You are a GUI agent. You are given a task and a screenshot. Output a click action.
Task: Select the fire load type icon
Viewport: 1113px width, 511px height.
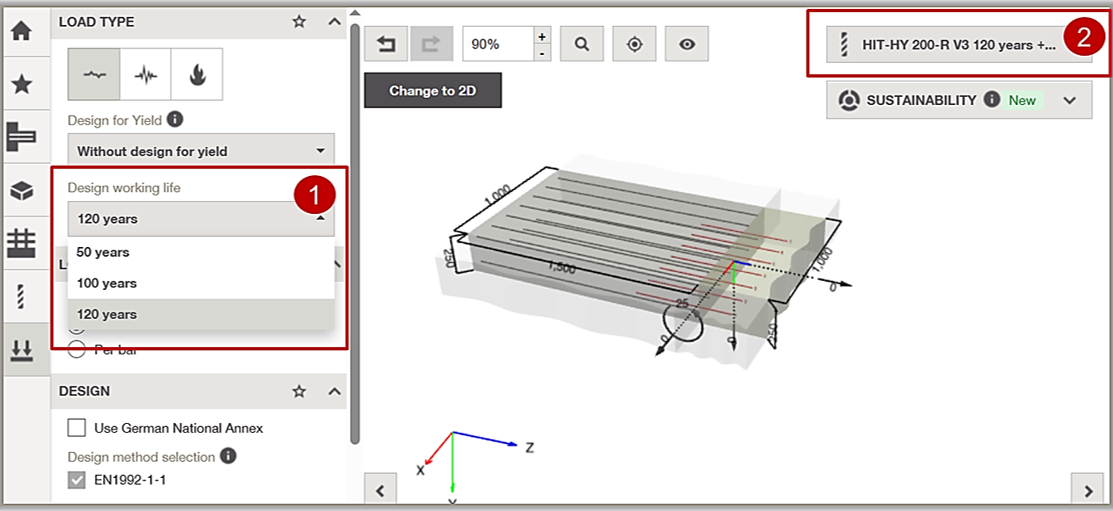tap(197, 74)
